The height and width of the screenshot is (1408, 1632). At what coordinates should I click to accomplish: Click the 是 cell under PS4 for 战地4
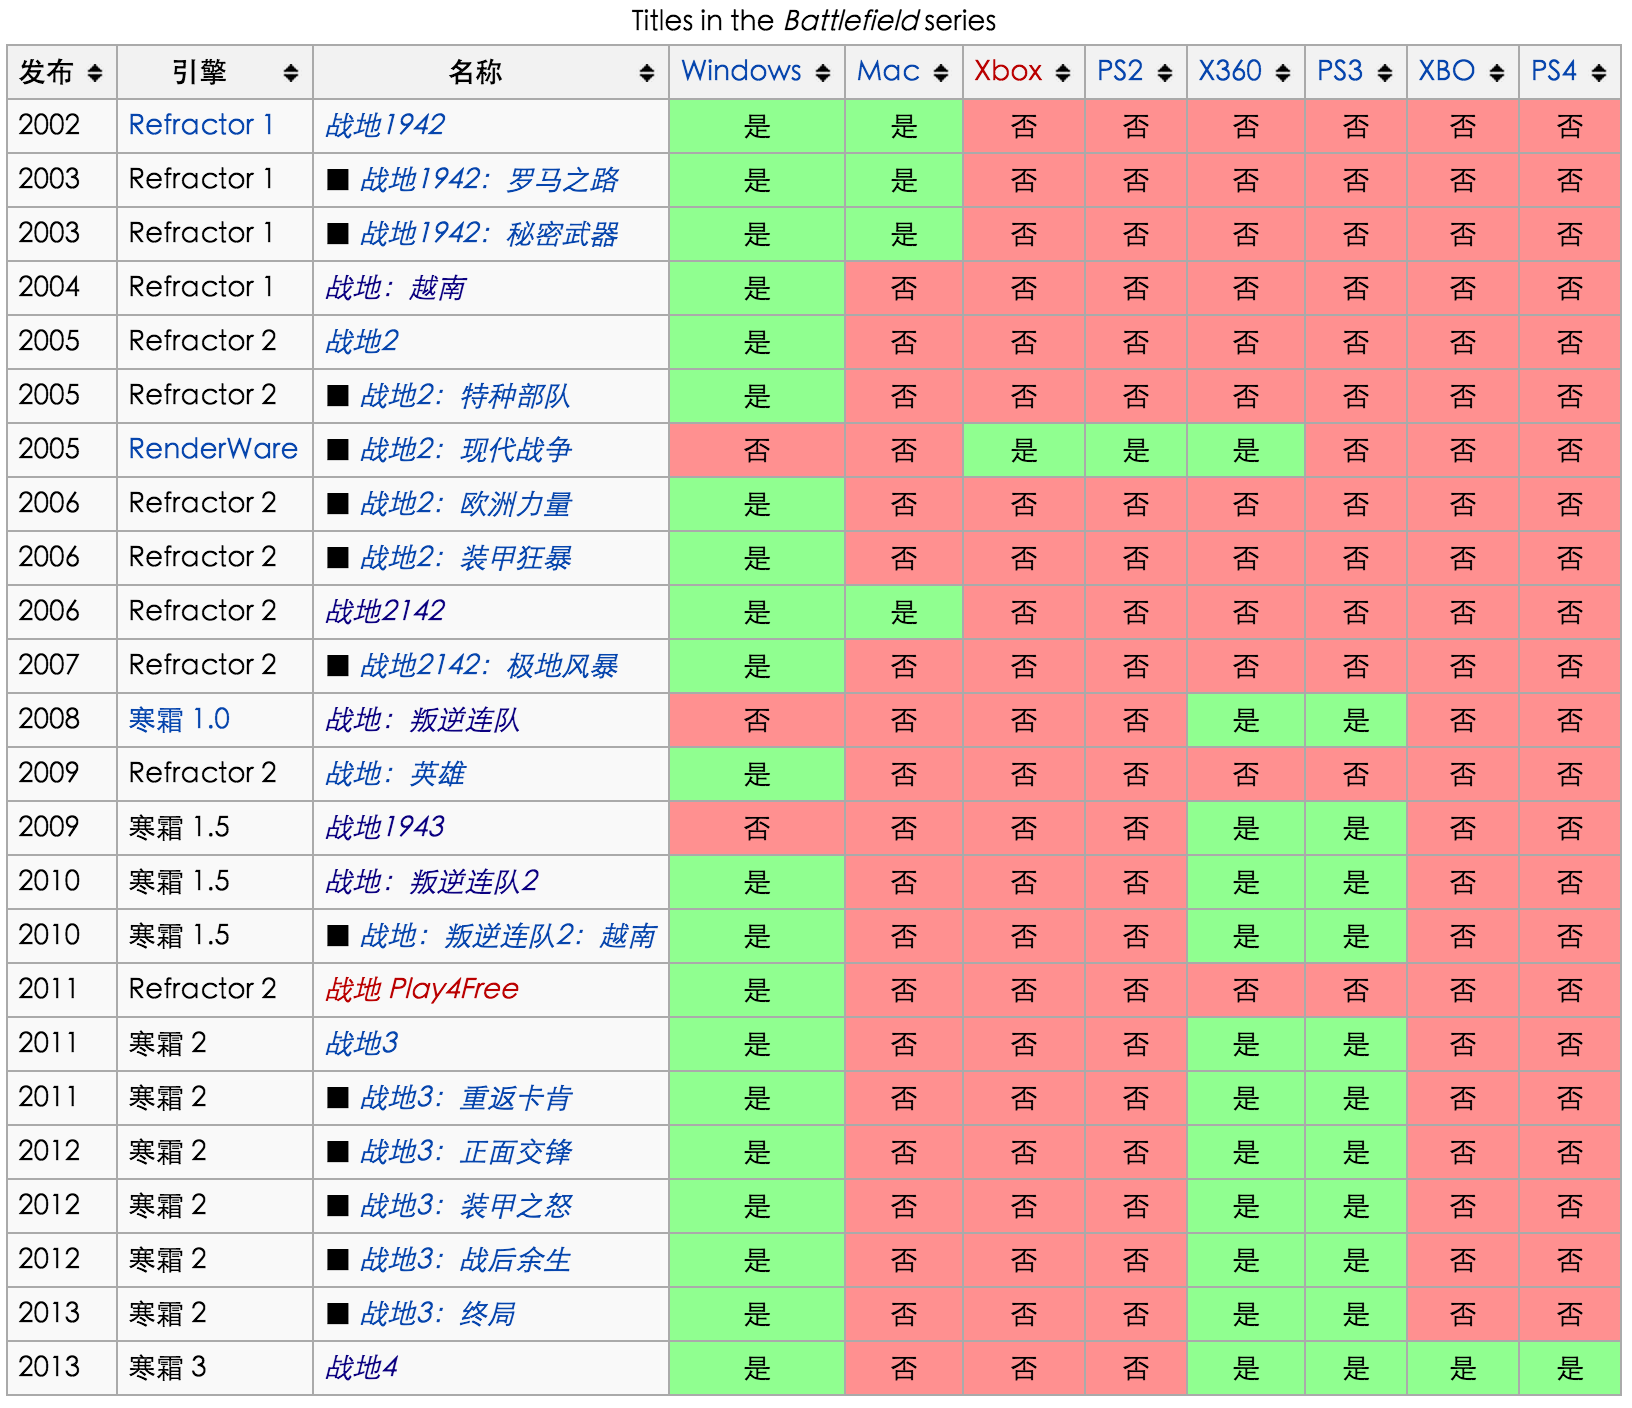click(1569, 1367)
